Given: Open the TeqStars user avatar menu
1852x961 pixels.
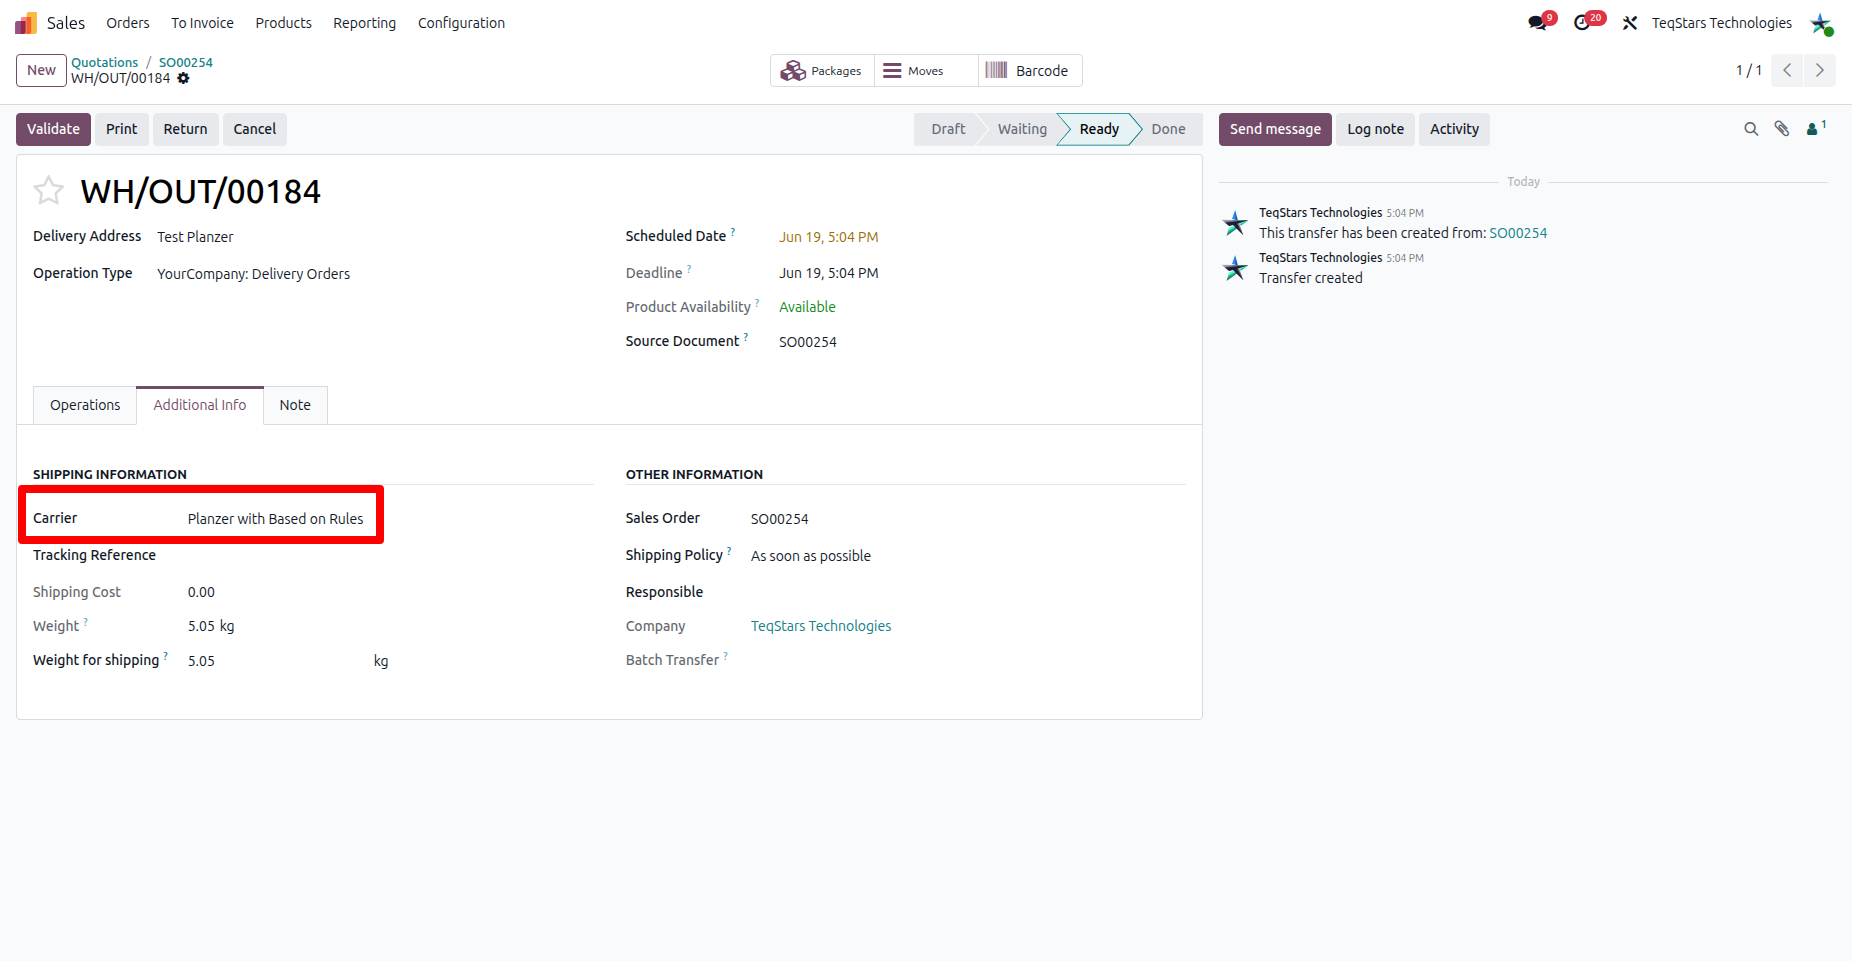Looking at the screenshot, I should (1821, 24).
